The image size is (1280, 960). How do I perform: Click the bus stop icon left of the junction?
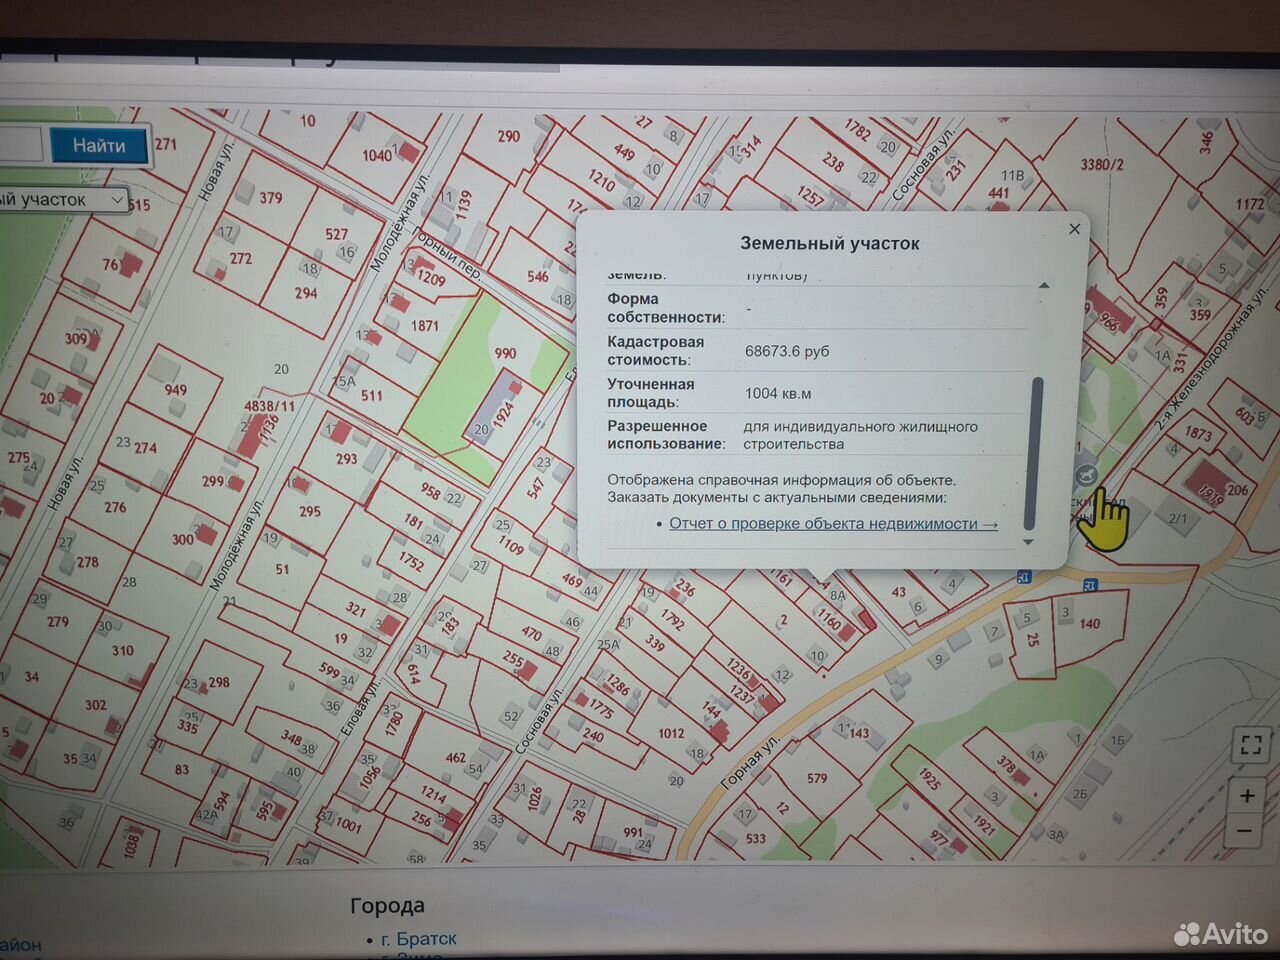tap(1023, 577)
